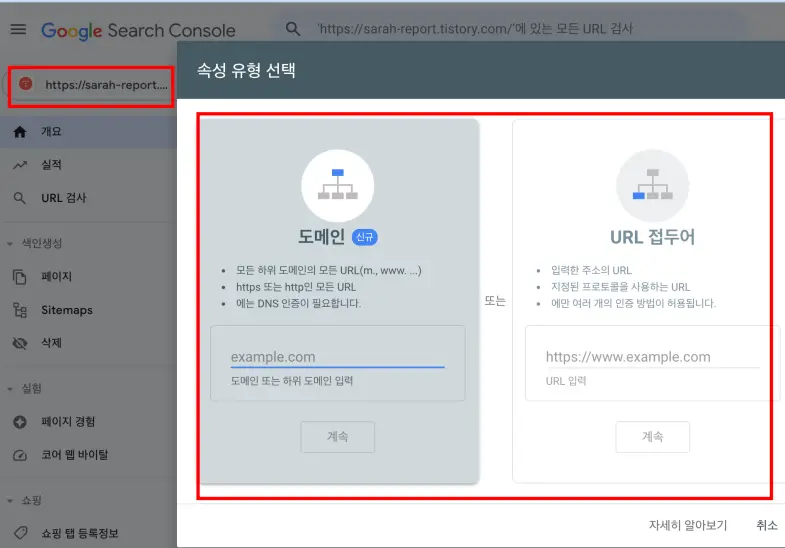Click the 신규 badge next to 도메인
The image size is (785, 548).
(365, 237)
